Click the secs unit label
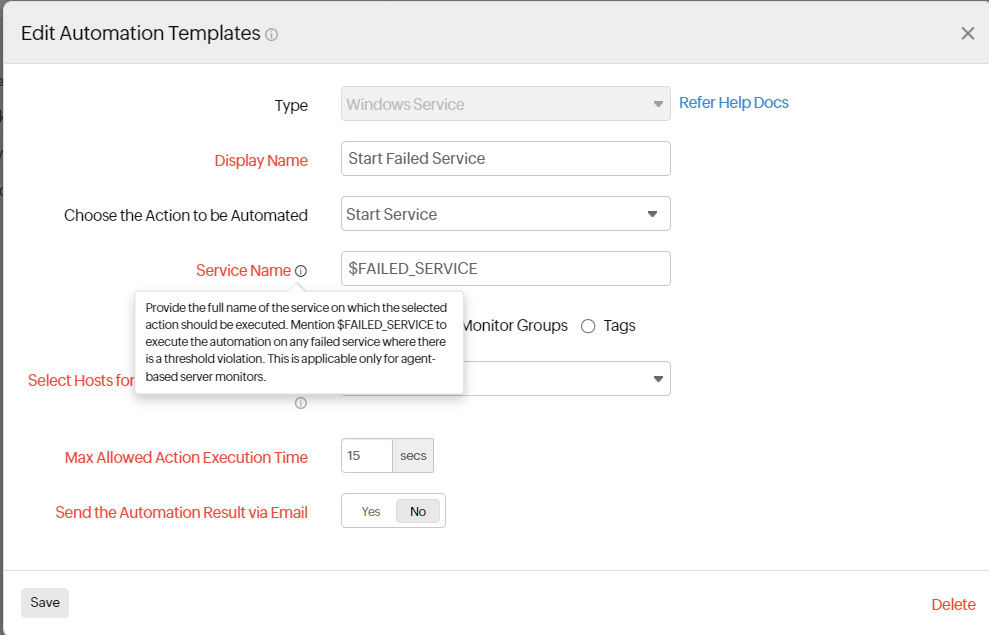The image size is (989, 635). coord(413,456)
